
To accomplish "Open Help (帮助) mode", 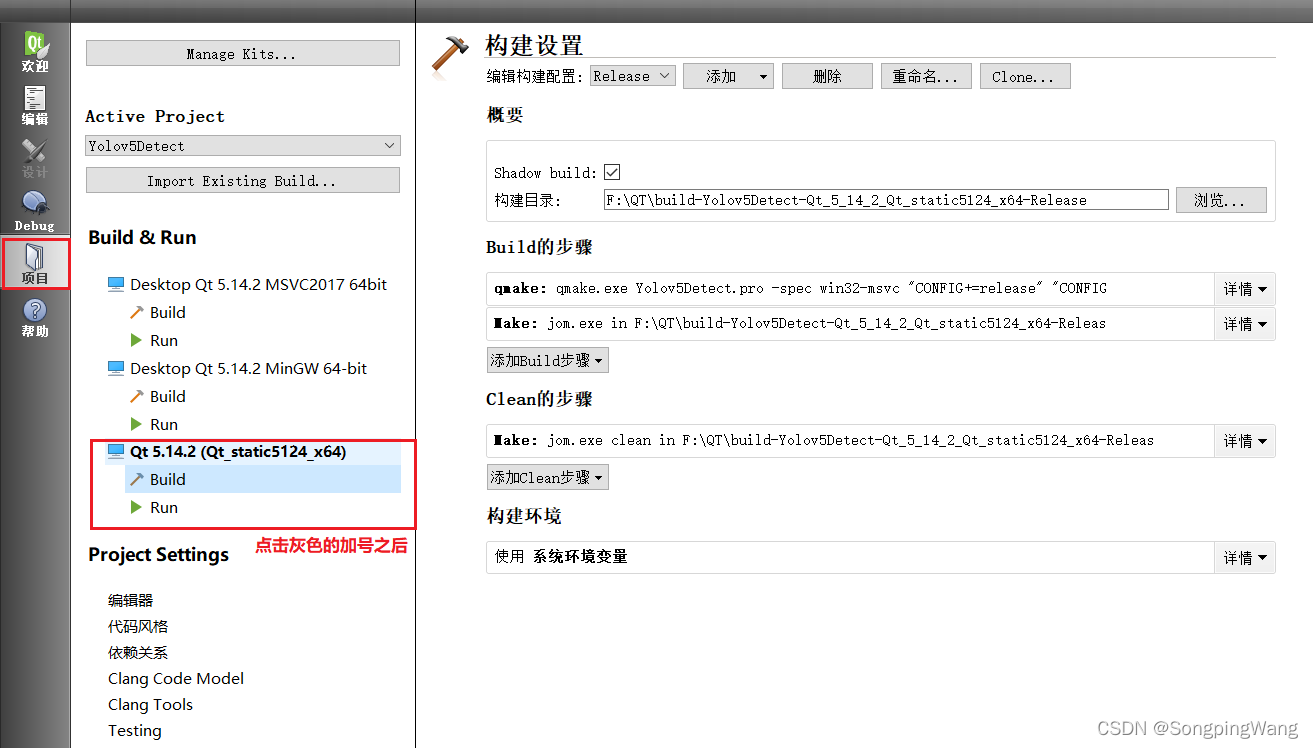I will click(x=34, y=318).
